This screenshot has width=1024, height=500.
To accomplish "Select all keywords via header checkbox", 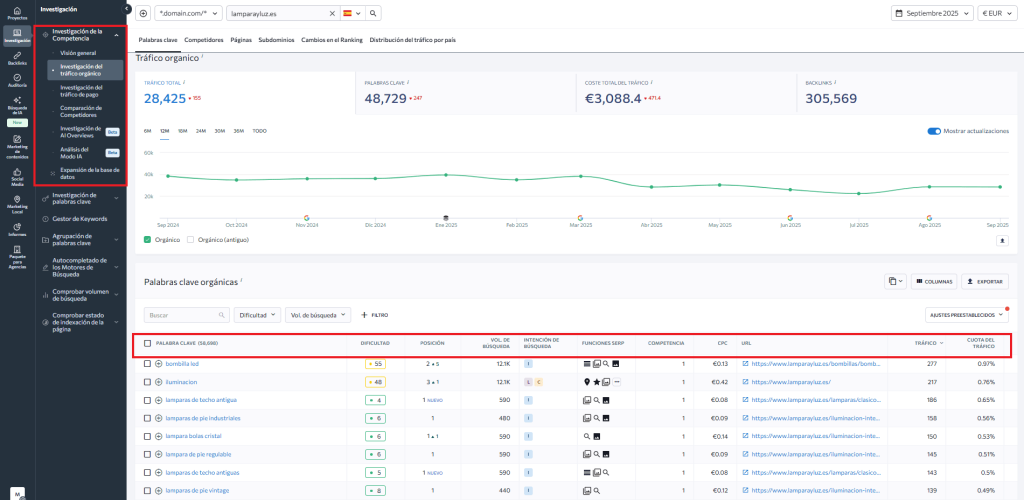I will 148,343.
